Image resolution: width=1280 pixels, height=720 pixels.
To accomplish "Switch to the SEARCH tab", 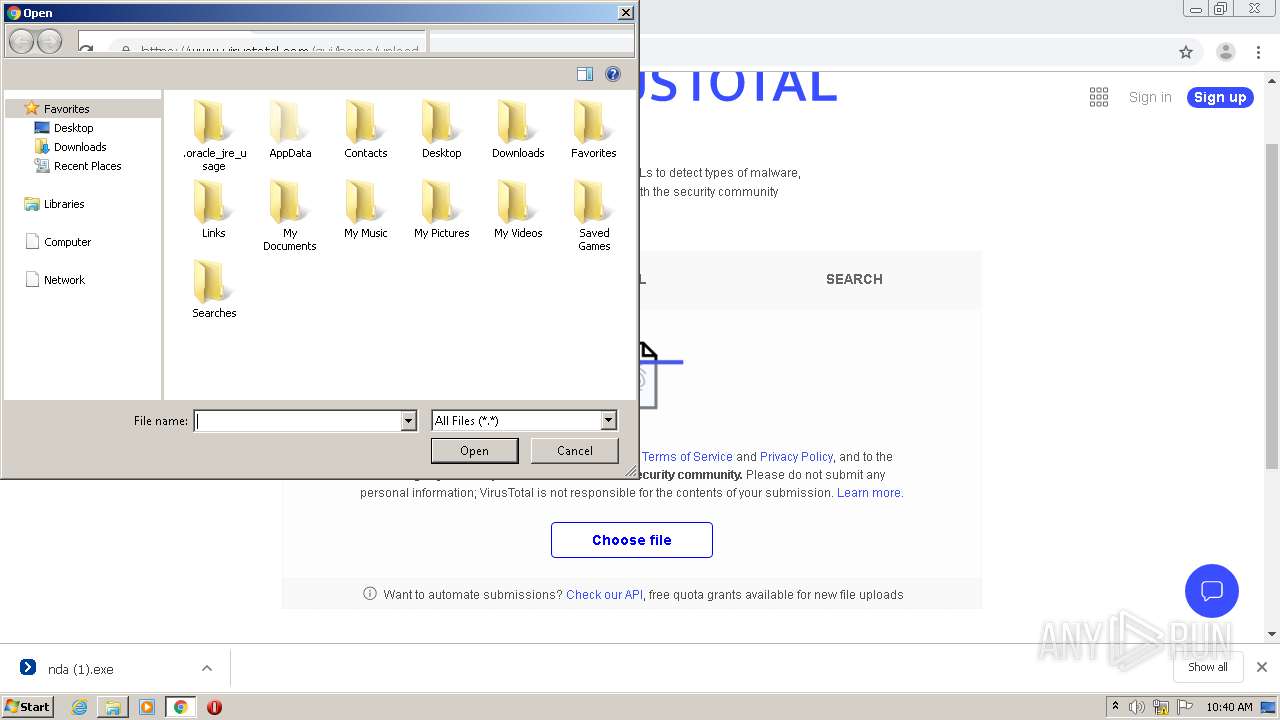I will click(x=854, y=279).
